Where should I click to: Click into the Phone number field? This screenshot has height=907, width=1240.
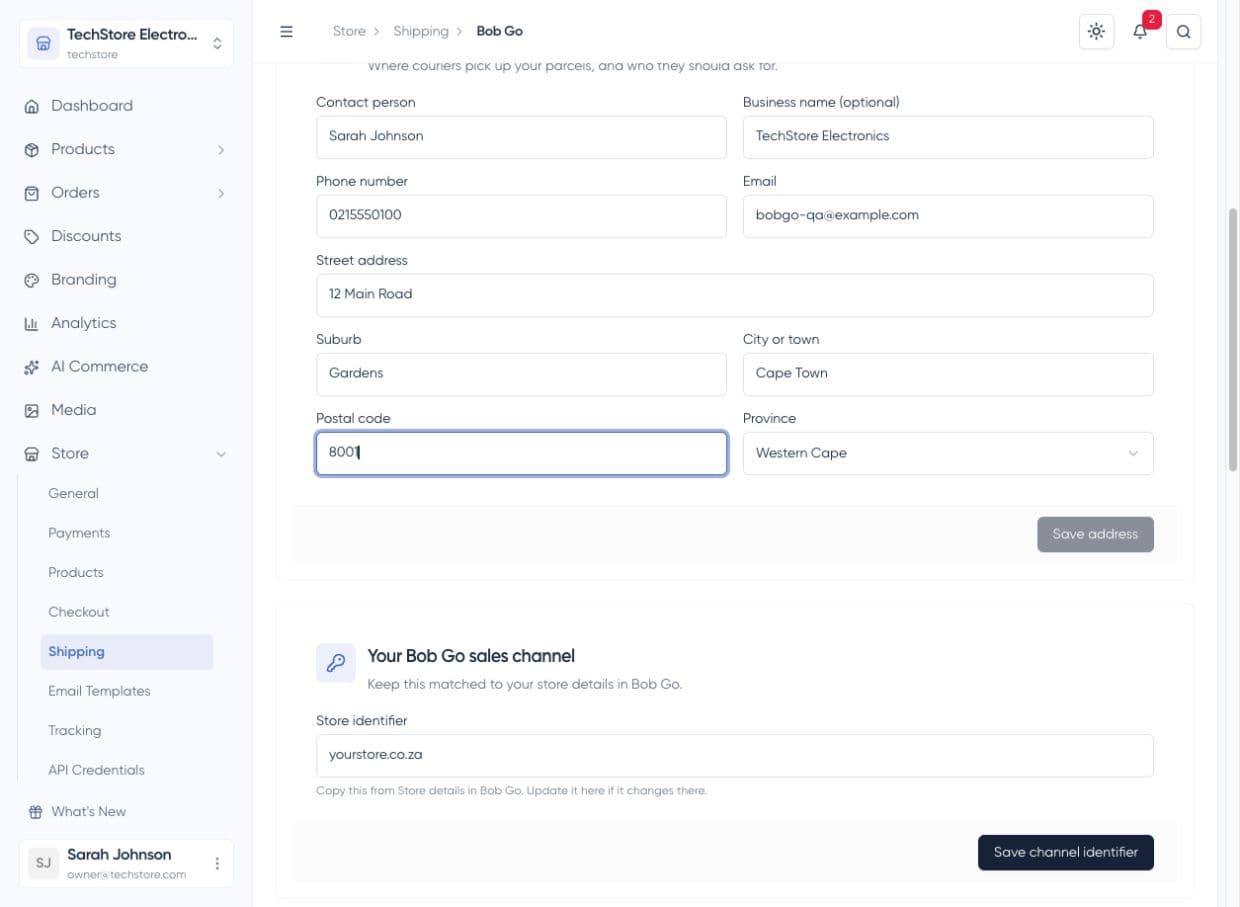(521, 215)
